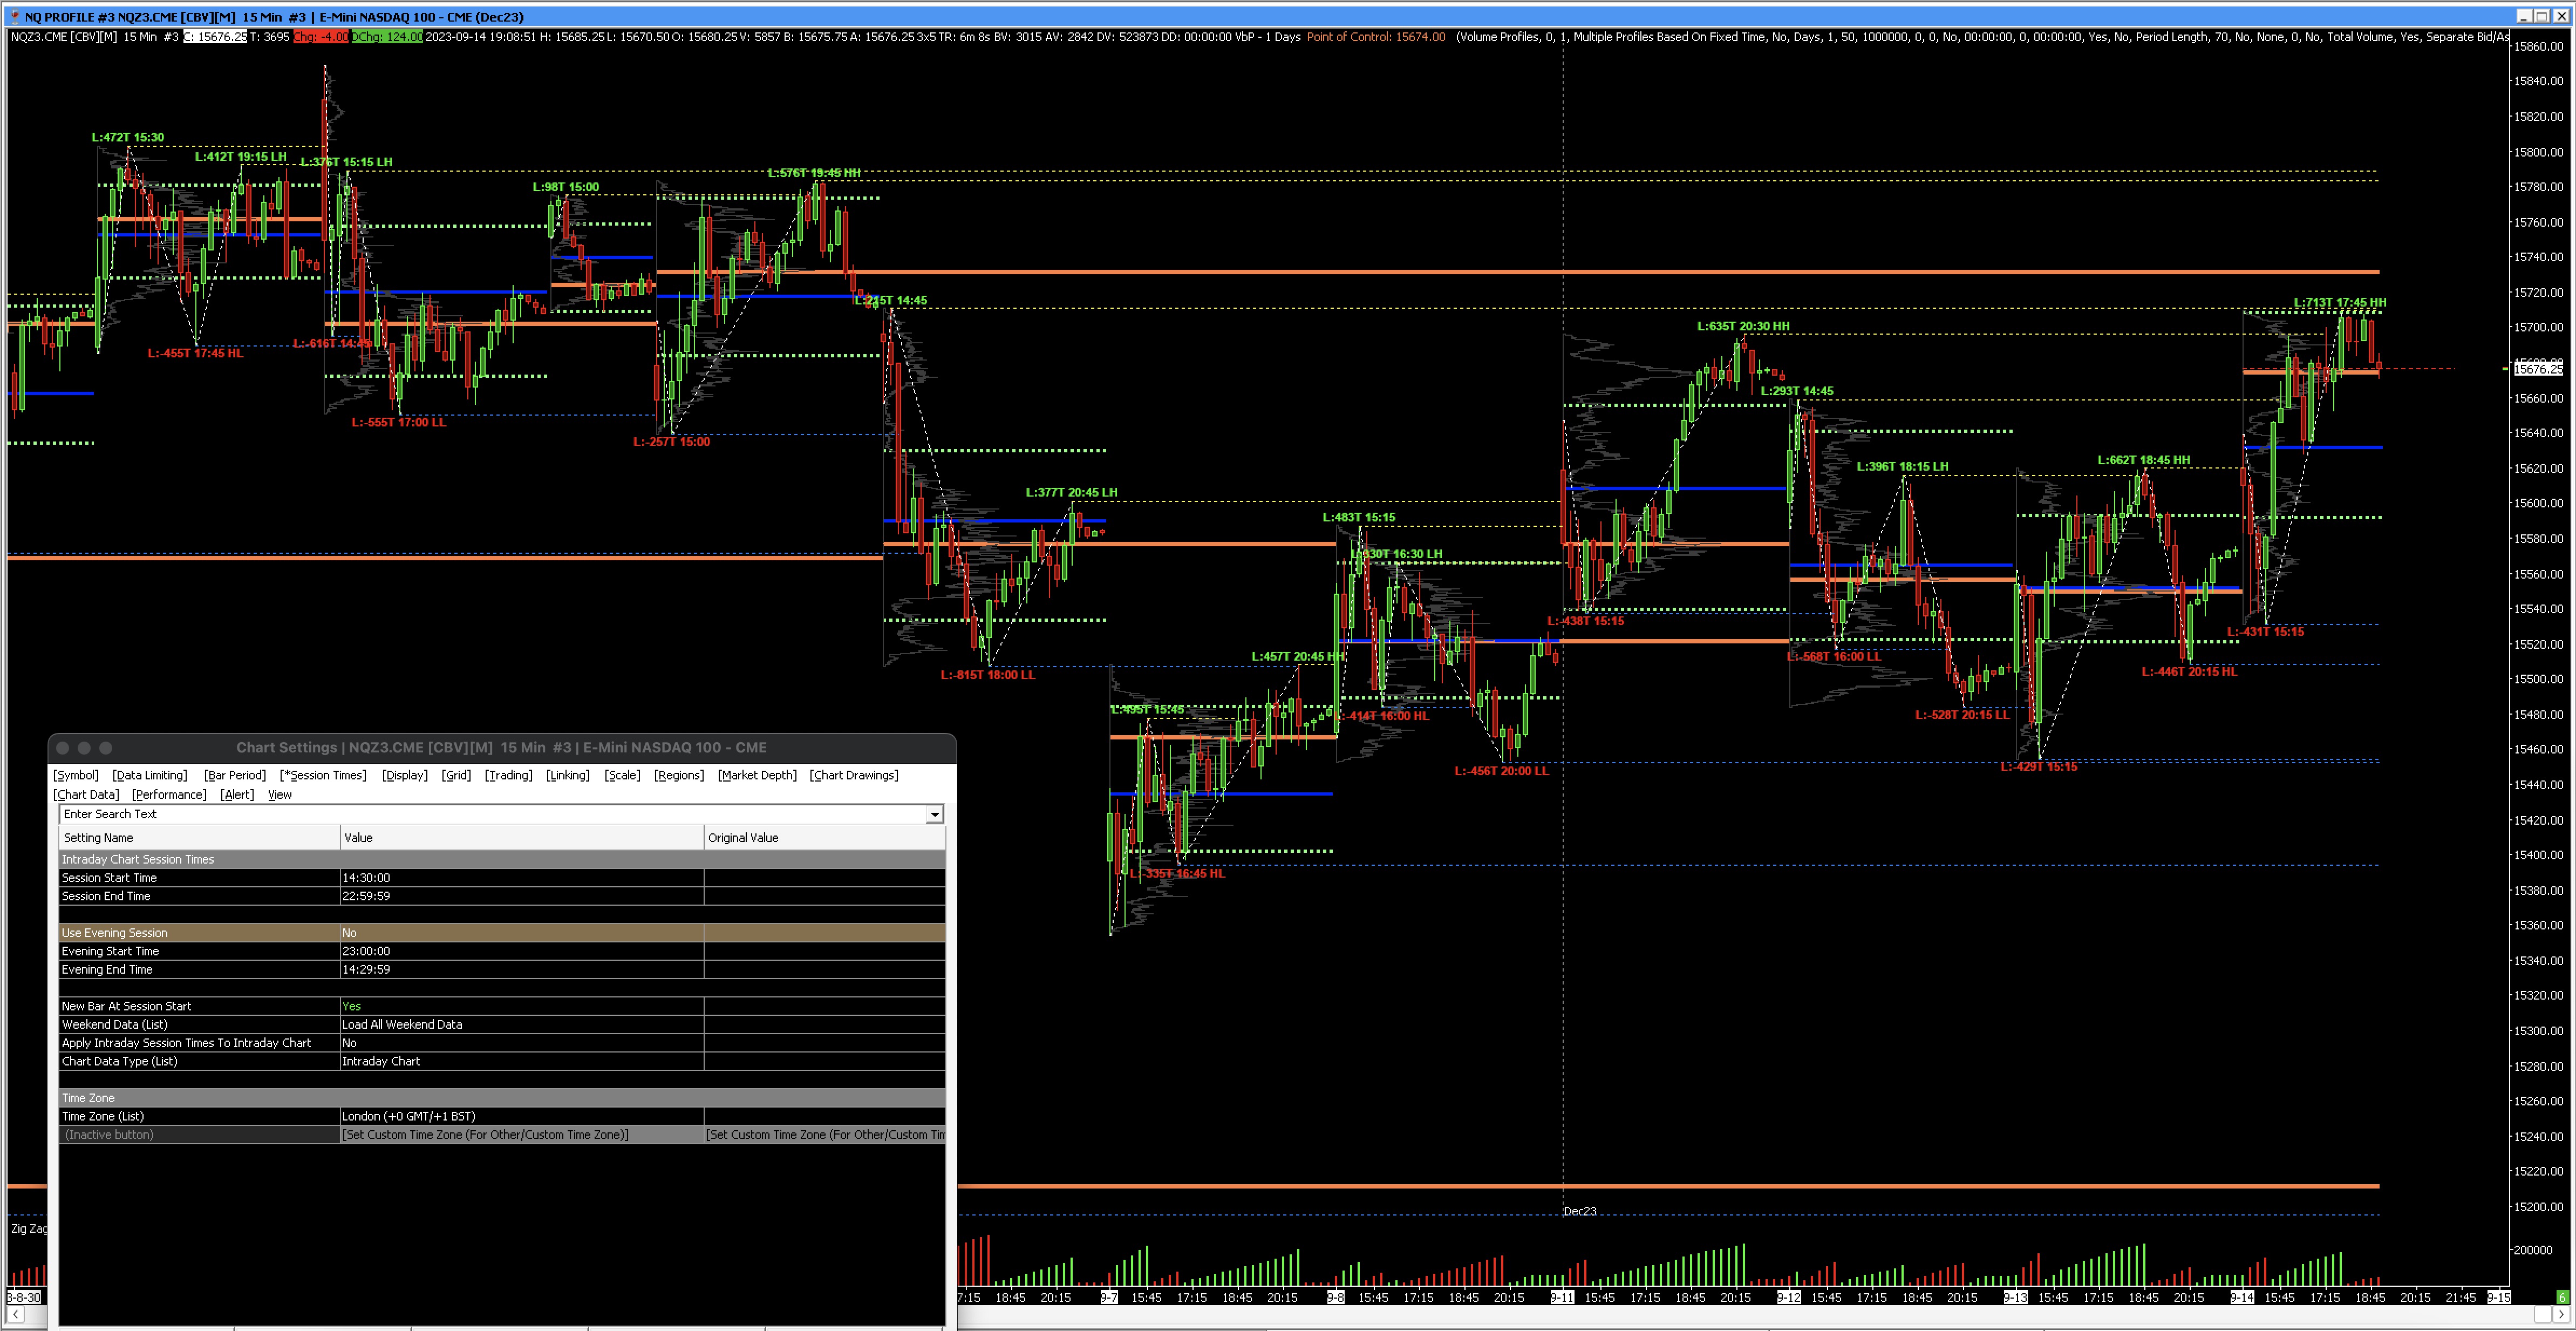This screenshot has height=1331, width=2576.
Task: Toggle New Bar At Session Start value
Action: [x=520, y=1006]
